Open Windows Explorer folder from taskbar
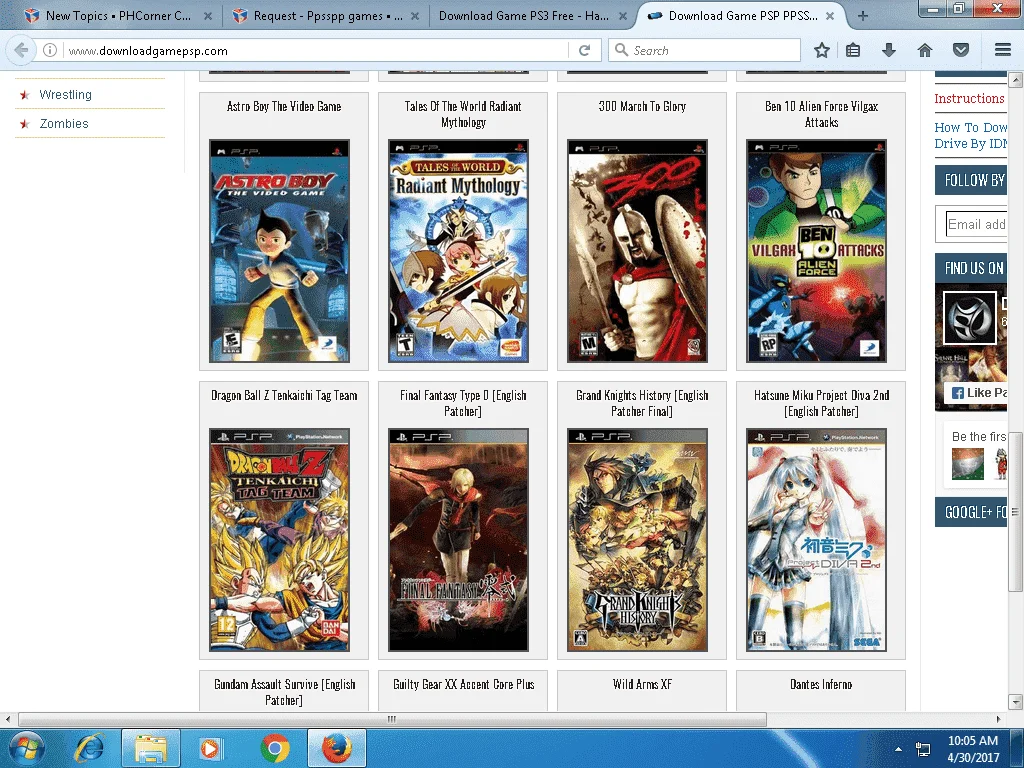Viewport: 1024px width, 768px height. (x=151, y=748)
